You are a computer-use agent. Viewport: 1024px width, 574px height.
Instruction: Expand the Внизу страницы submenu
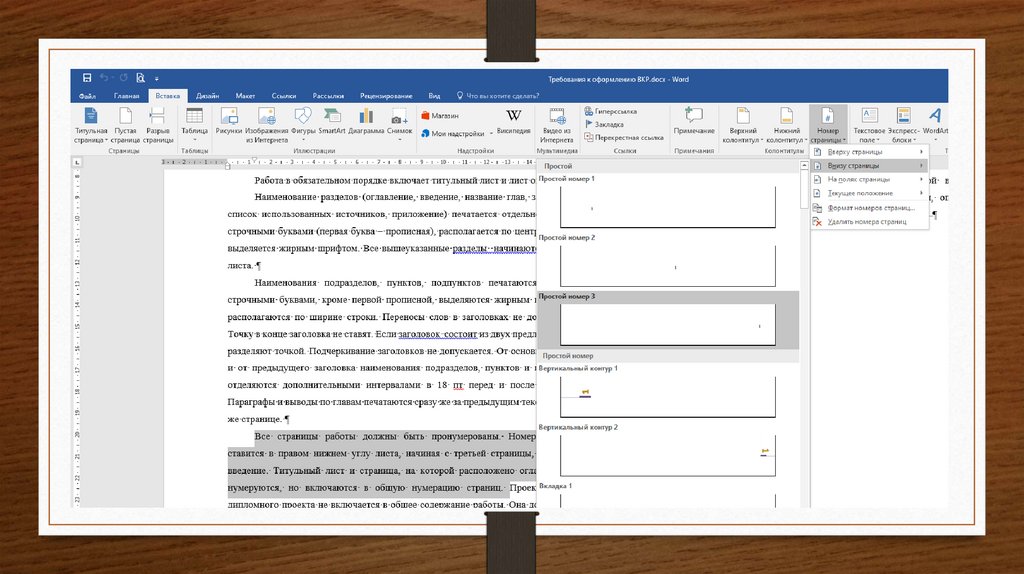pyautogui.click(x=869, y=165)
